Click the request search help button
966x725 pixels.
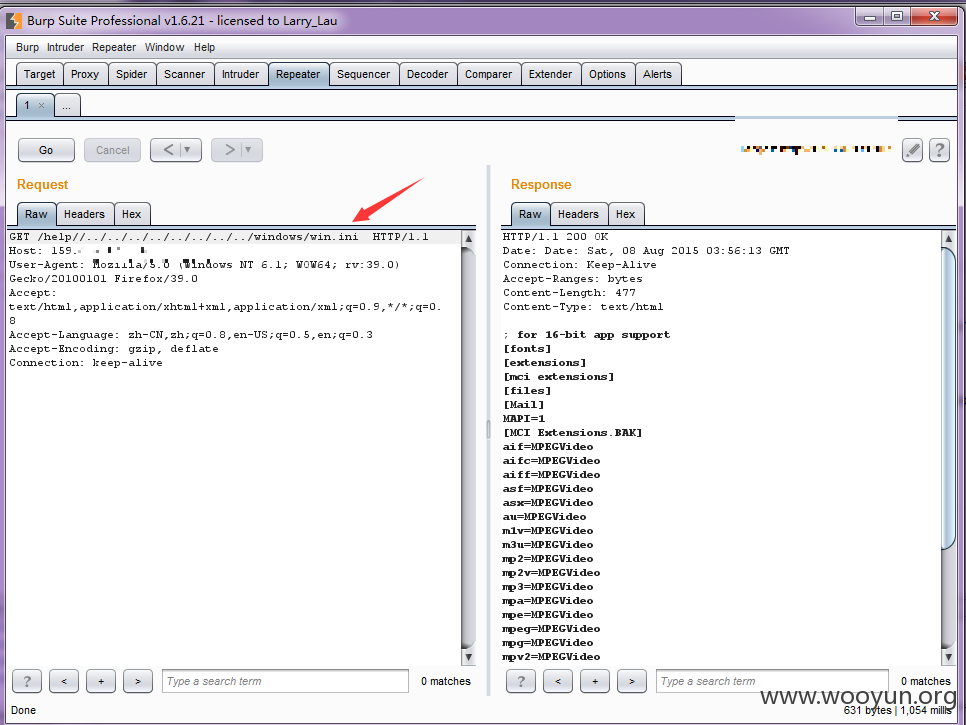pos(27,681)
